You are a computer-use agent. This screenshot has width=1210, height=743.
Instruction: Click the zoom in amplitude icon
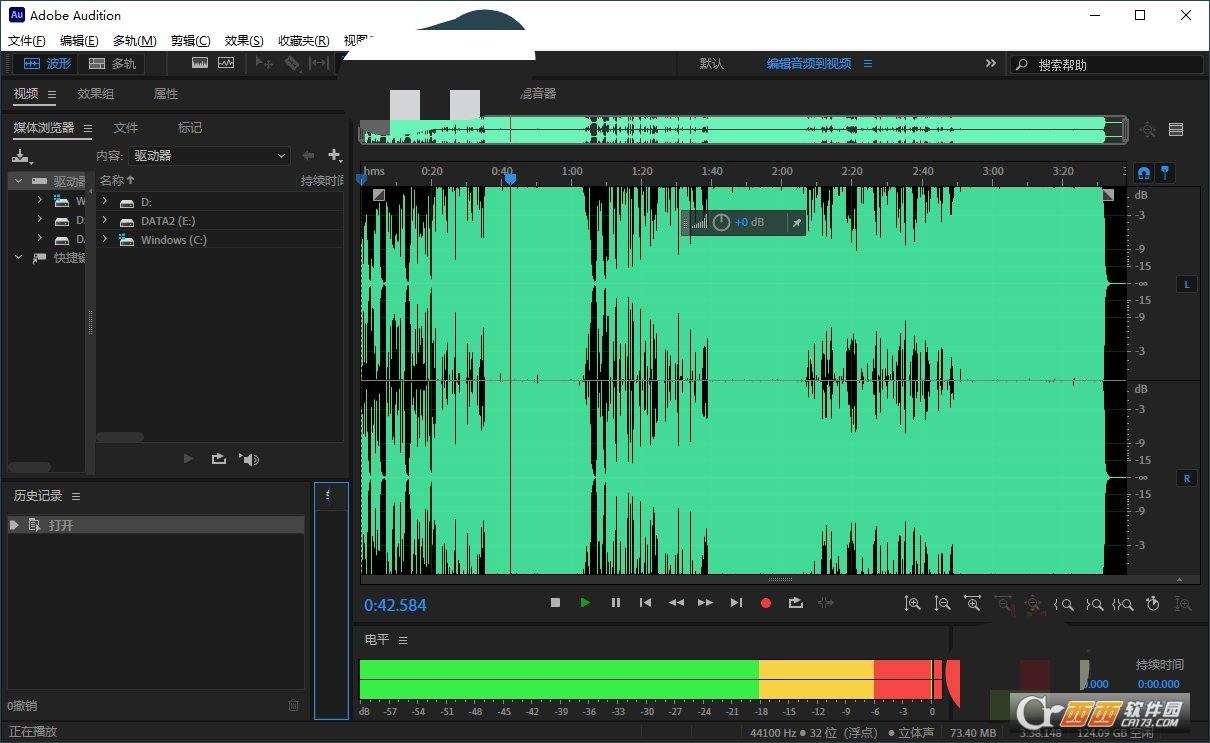912,604
